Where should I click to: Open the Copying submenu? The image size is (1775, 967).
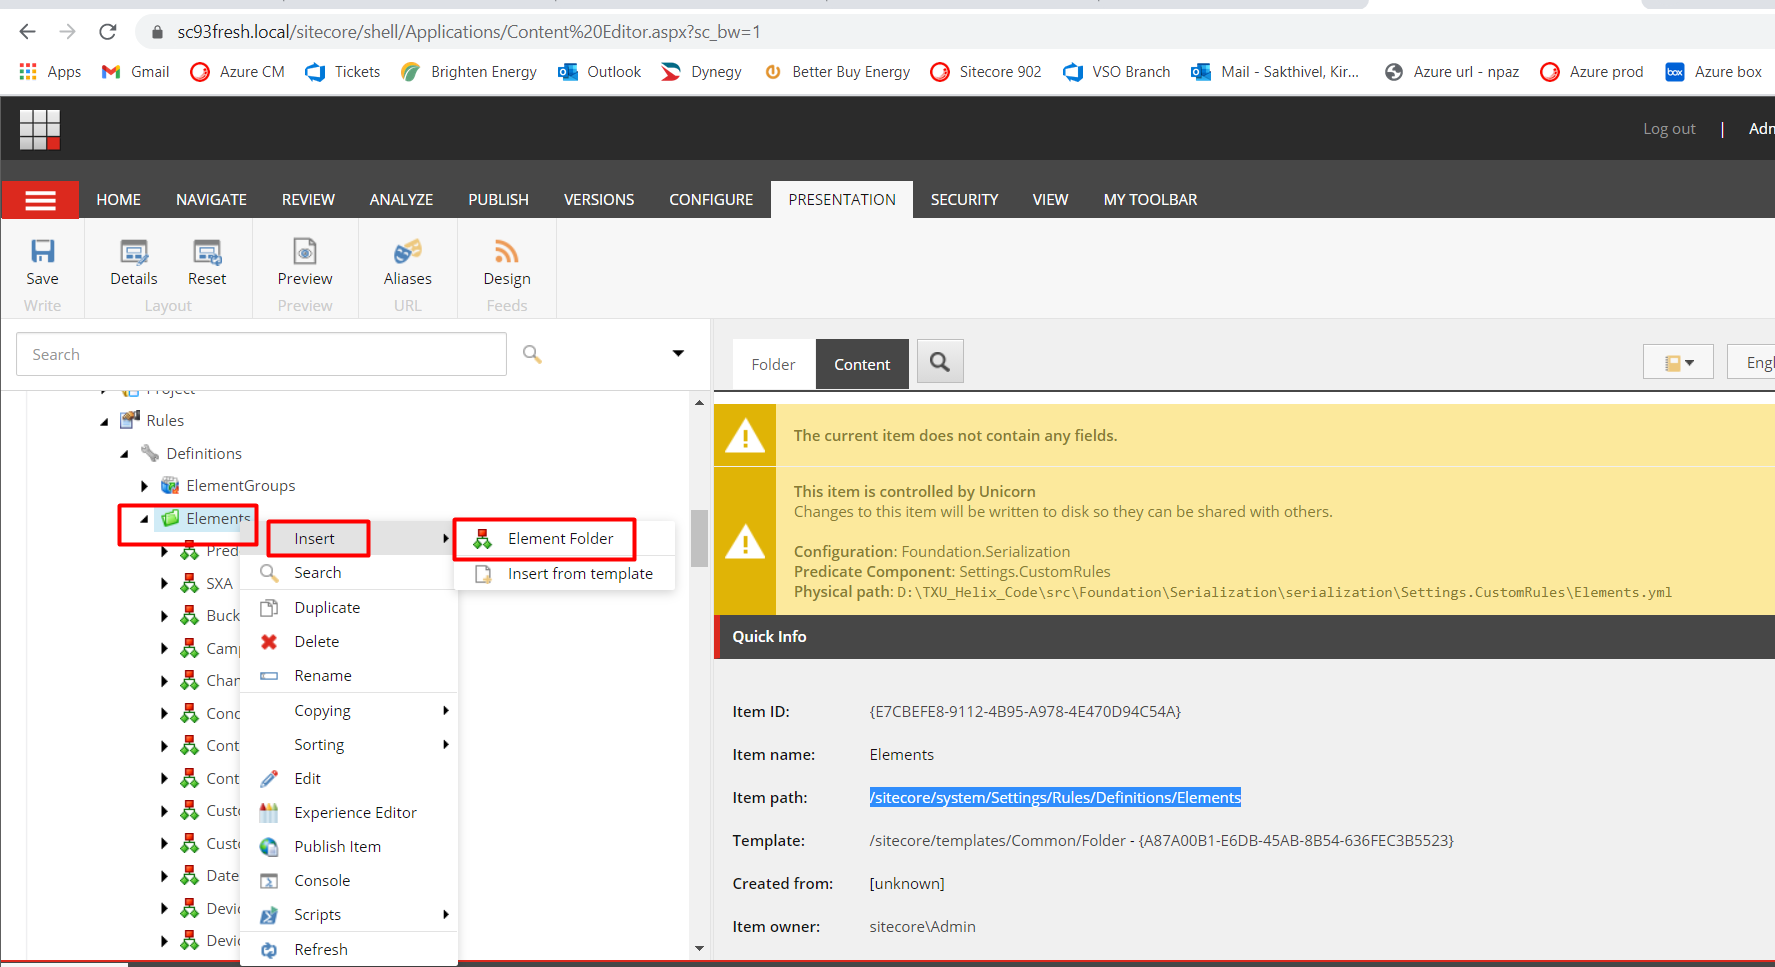(349, 711)
